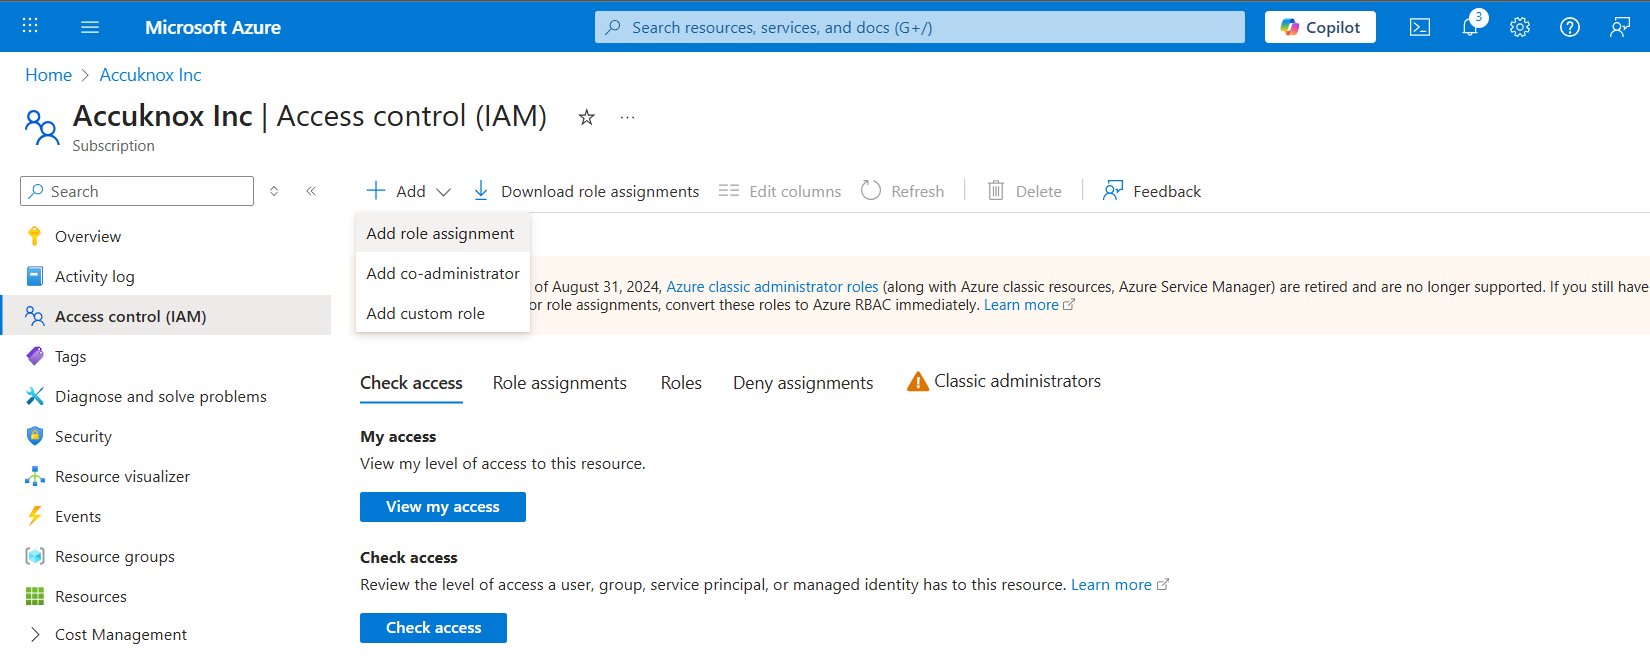Select Access control (IAM) in sidebar
The width and height of the screenshot is (1650, 666).
(x=167, y=316)
